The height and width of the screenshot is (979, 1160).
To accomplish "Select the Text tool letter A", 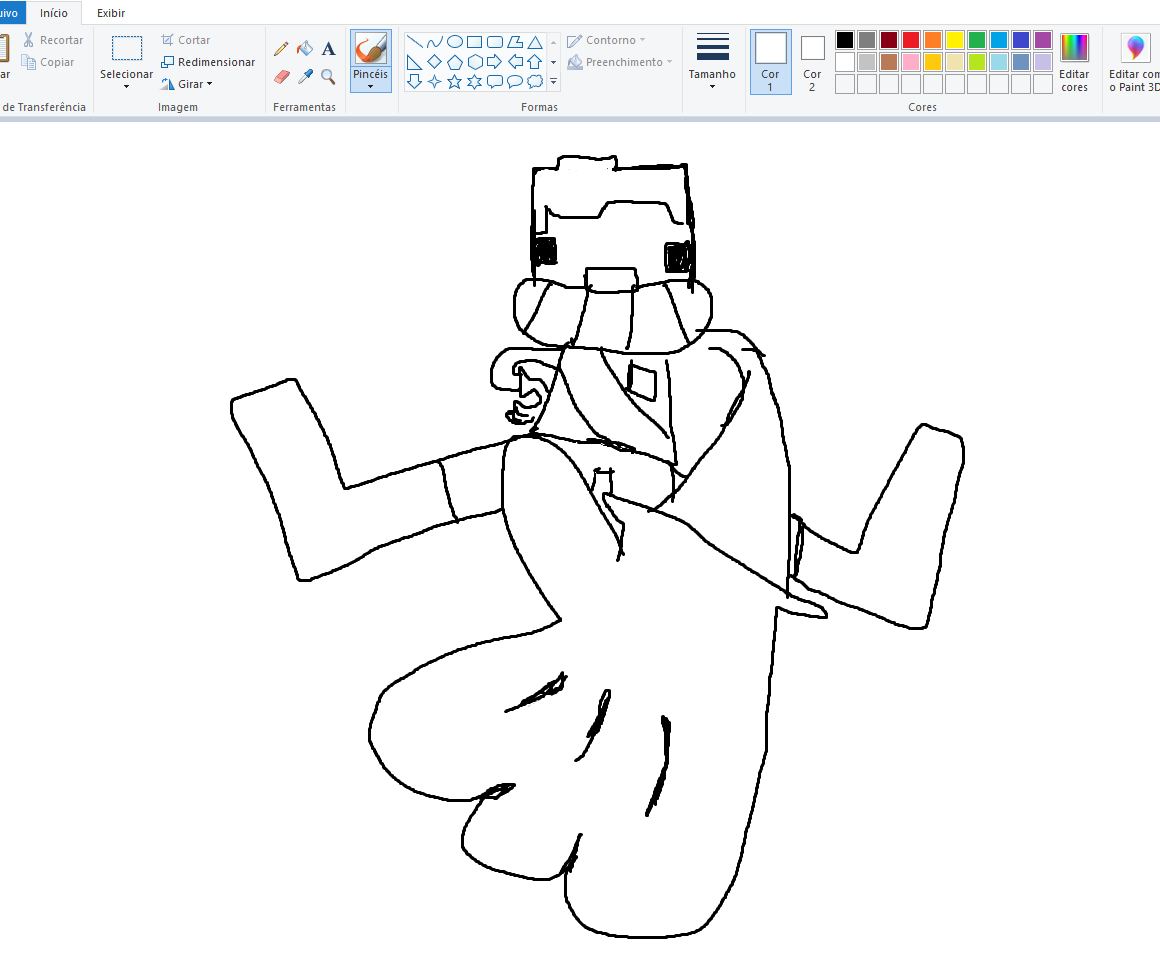I will [328, 49].
